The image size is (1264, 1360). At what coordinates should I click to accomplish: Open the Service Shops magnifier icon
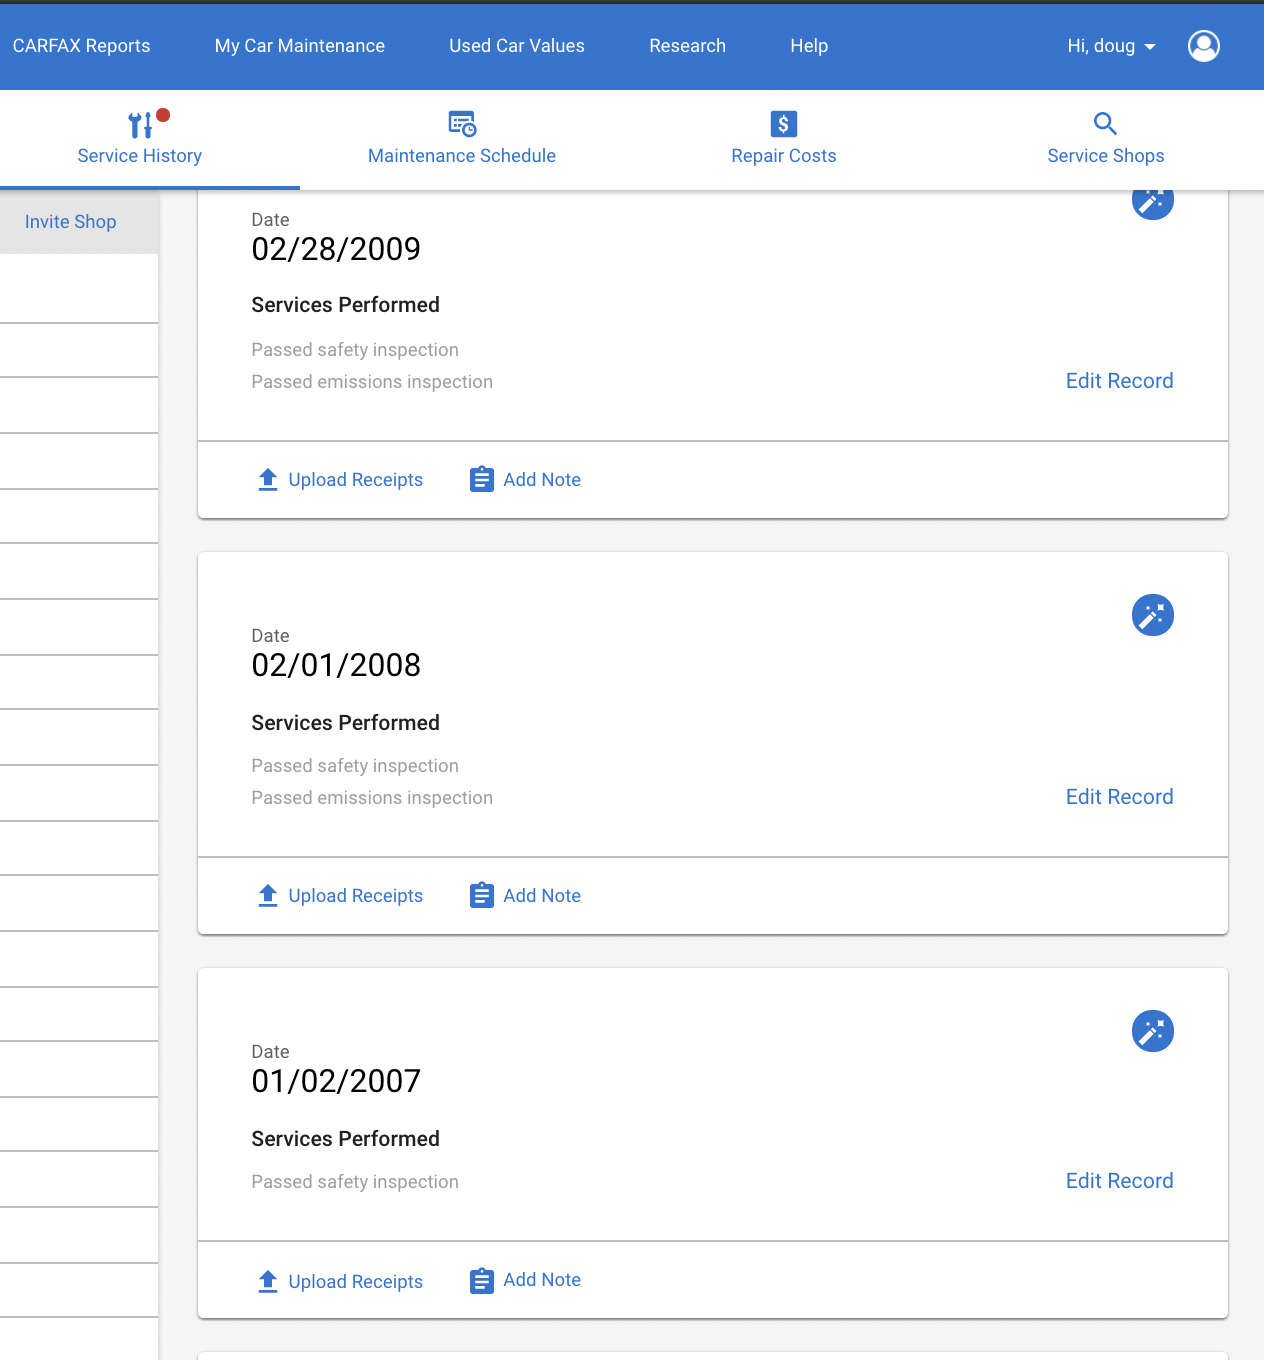[1105, 124]
